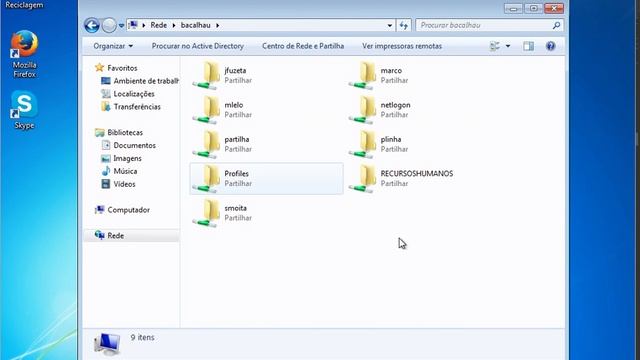Open Documentos library
This screenshot has height=360, width=640.
134,145
